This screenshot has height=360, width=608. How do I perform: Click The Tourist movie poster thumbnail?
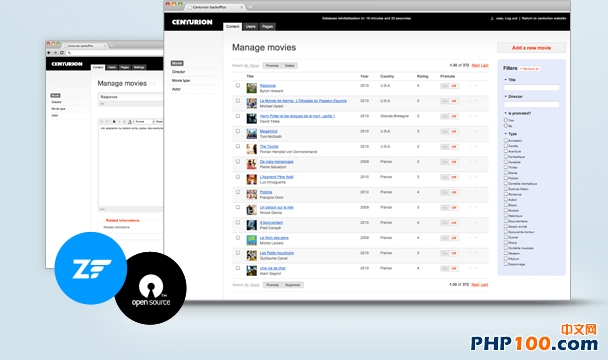coord(252,149)
